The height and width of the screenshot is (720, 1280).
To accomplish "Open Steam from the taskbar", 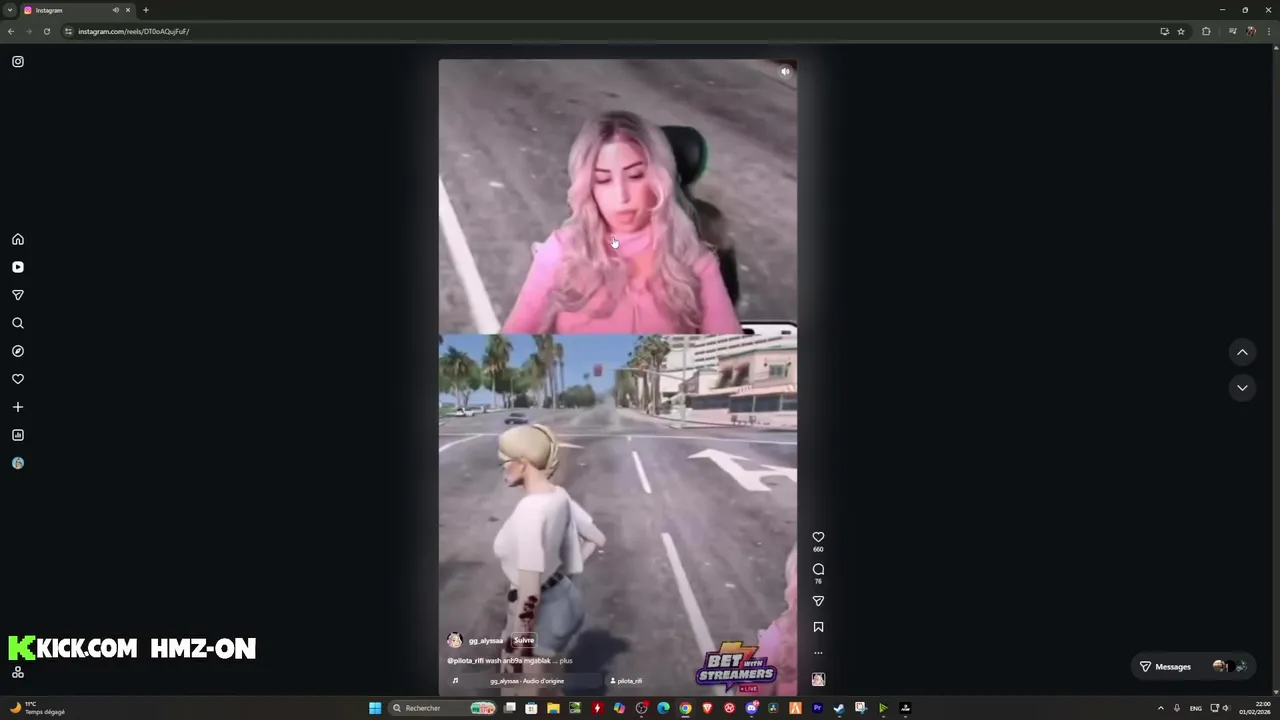I will (x=839, y=708).
